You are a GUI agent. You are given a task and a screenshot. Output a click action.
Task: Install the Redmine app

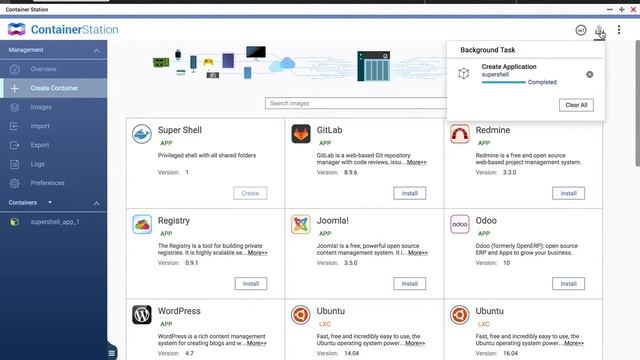coord(568,193)
